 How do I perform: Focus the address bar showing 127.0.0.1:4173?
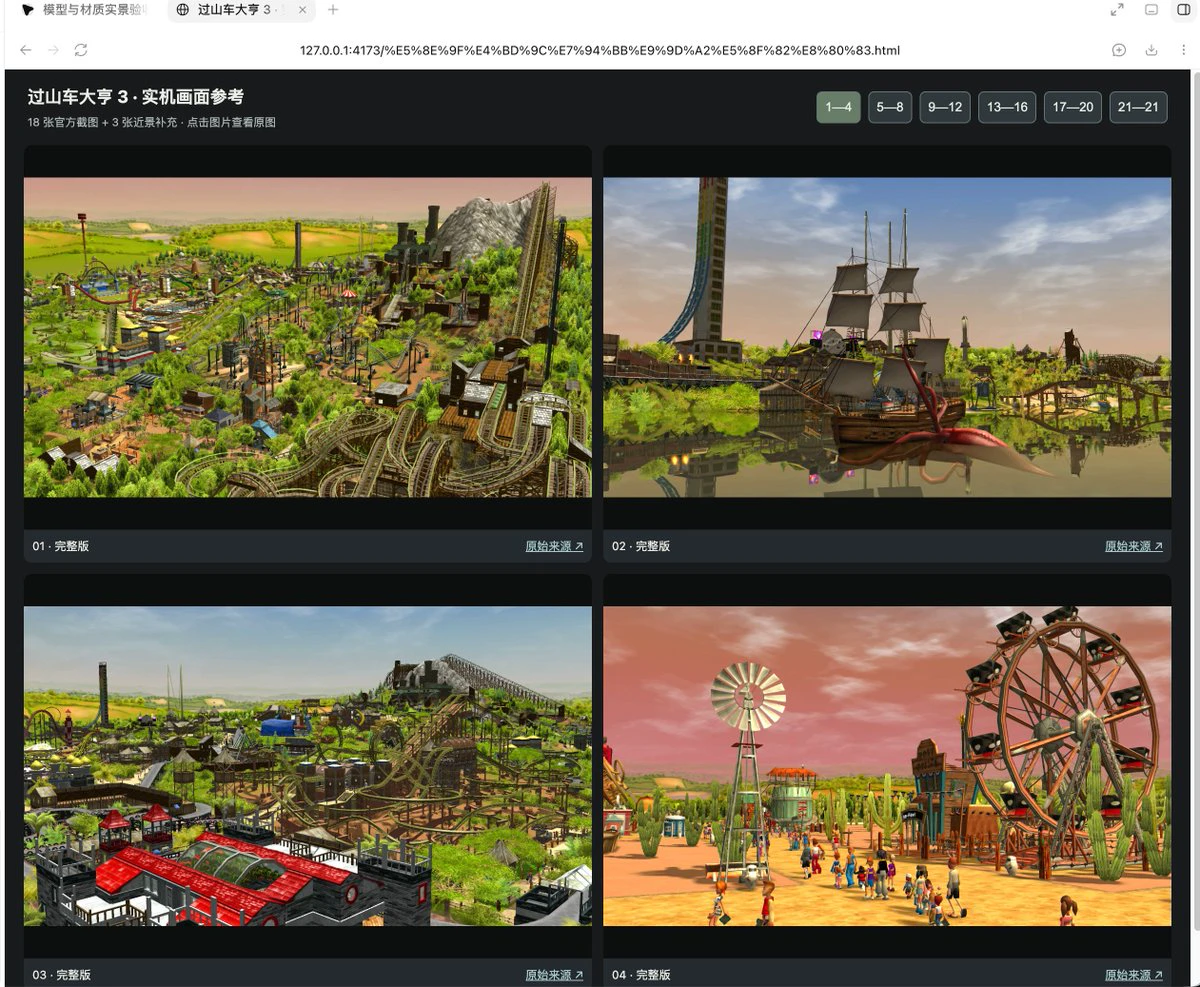point(600,50)
